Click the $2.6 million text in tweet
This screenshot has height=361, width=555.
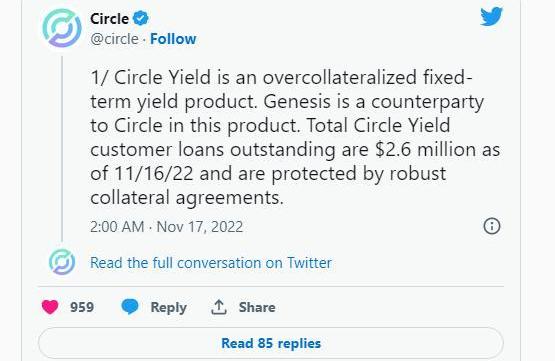(x=426, y=149)
